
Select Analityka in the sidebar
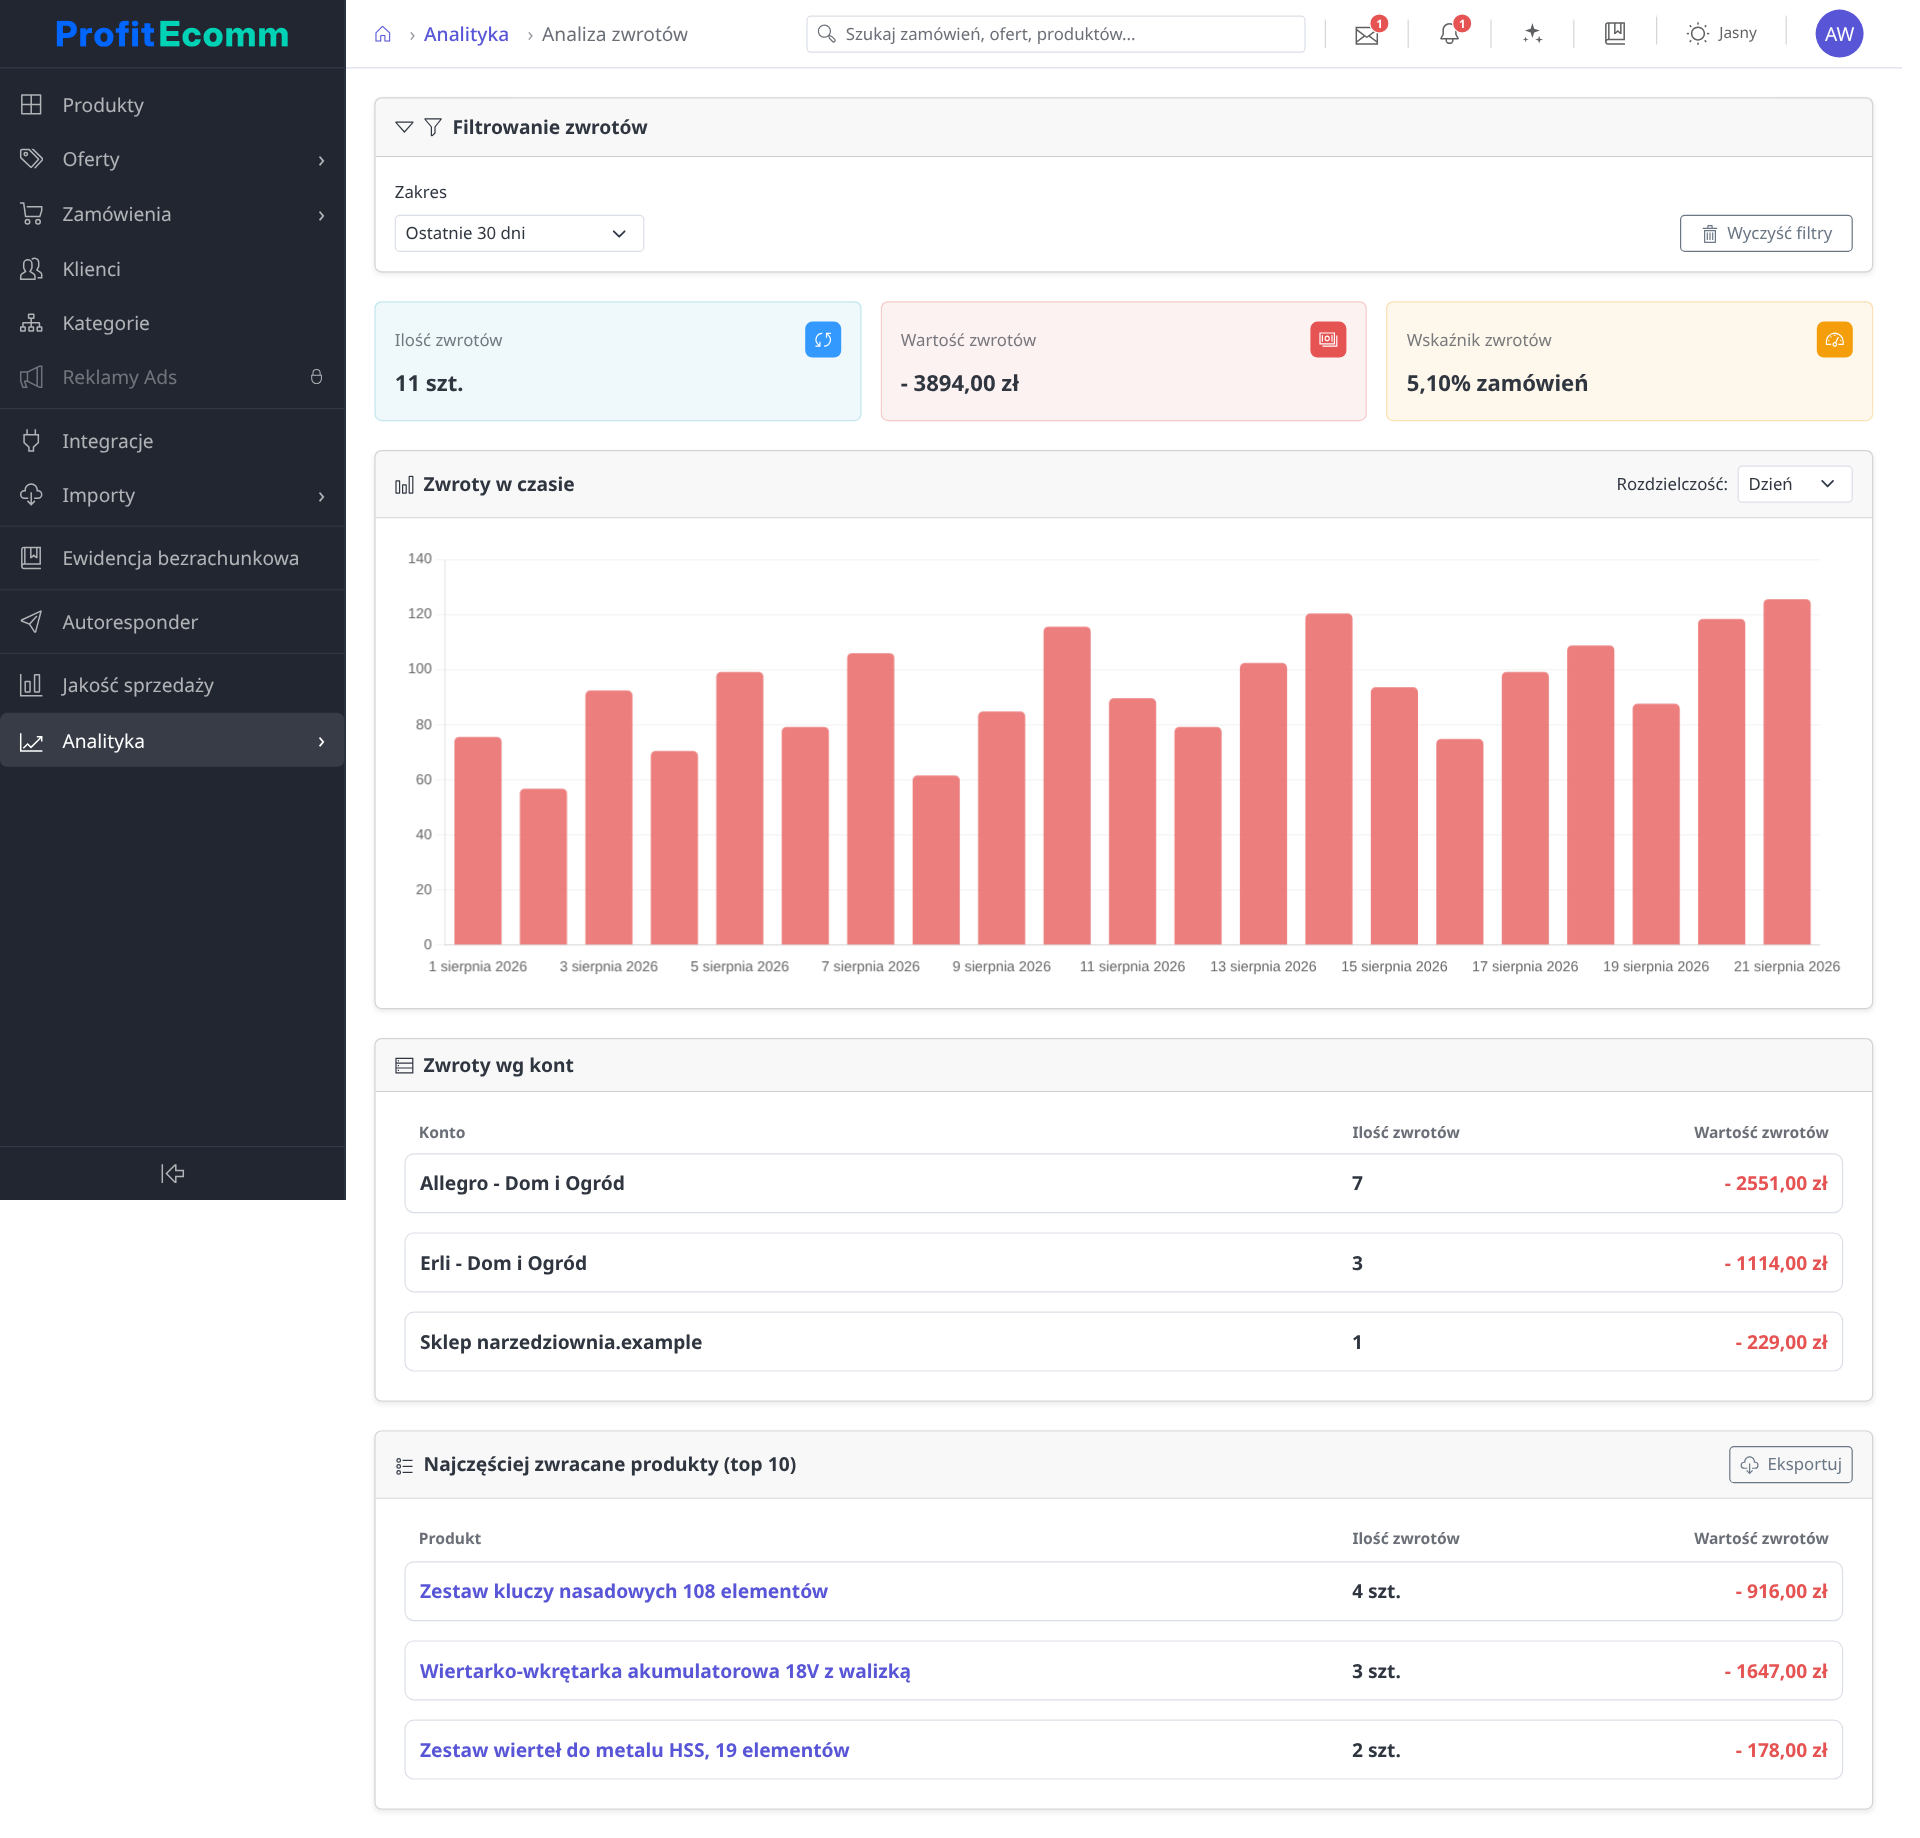tap(172, 741)
